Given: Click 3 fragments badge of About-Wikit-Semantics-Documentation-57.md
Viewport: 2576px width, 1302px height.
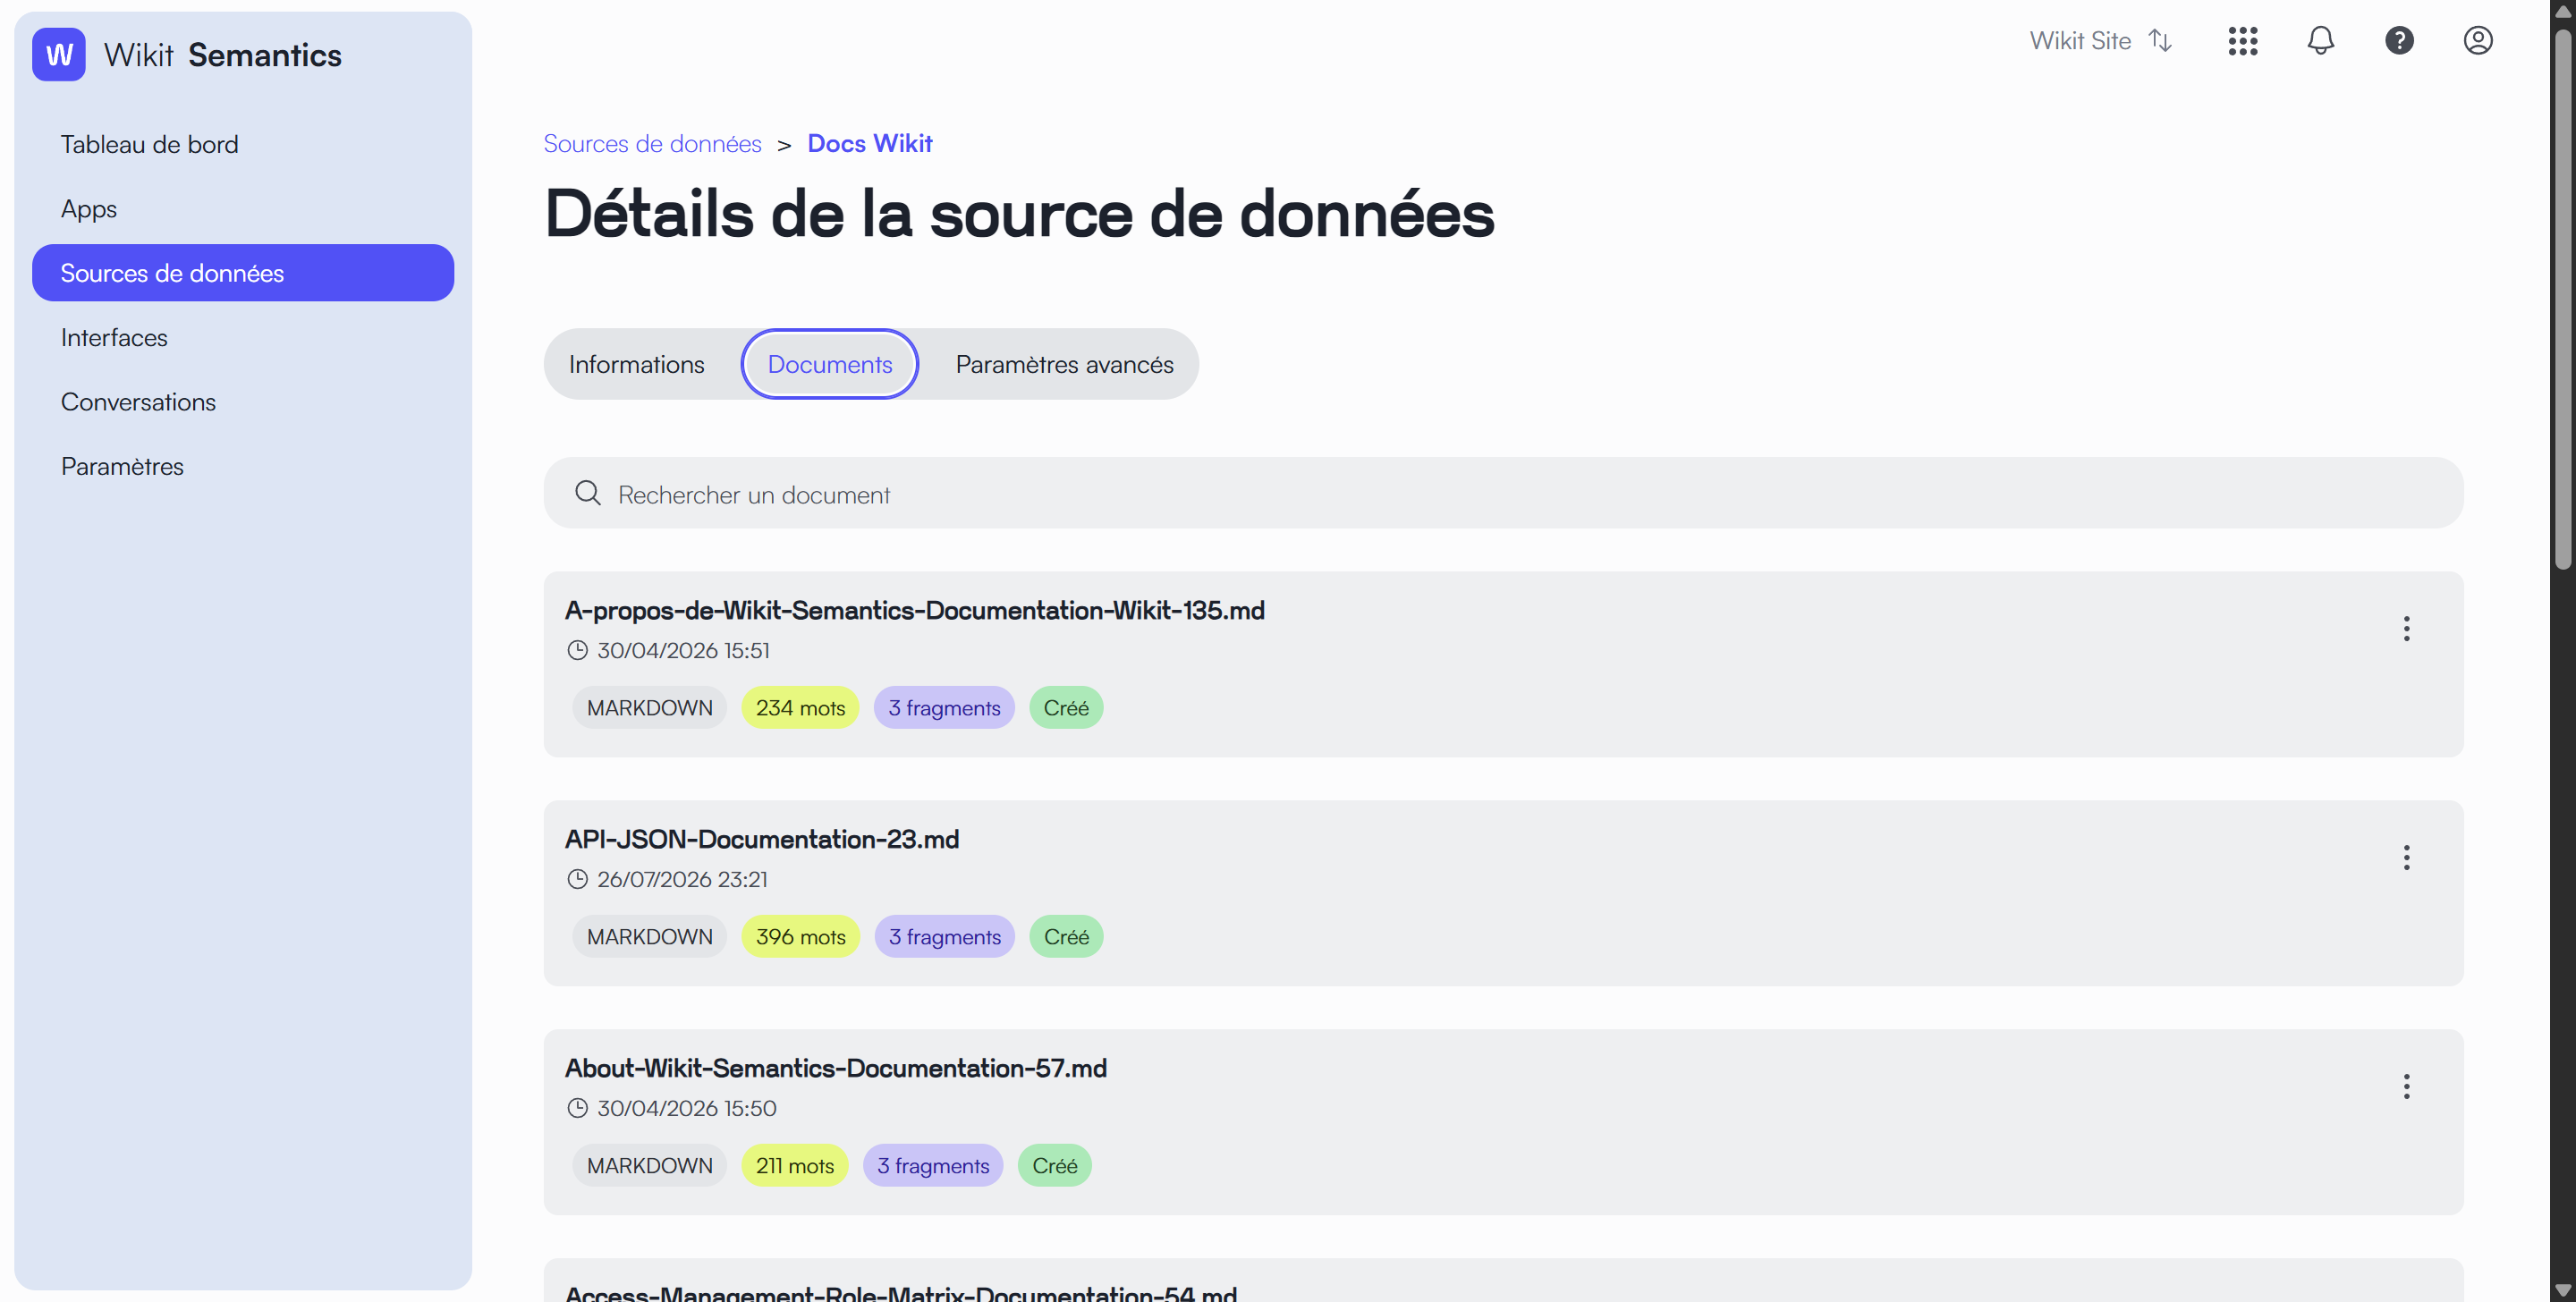Looking at the screenshot, I should 933,1166.
